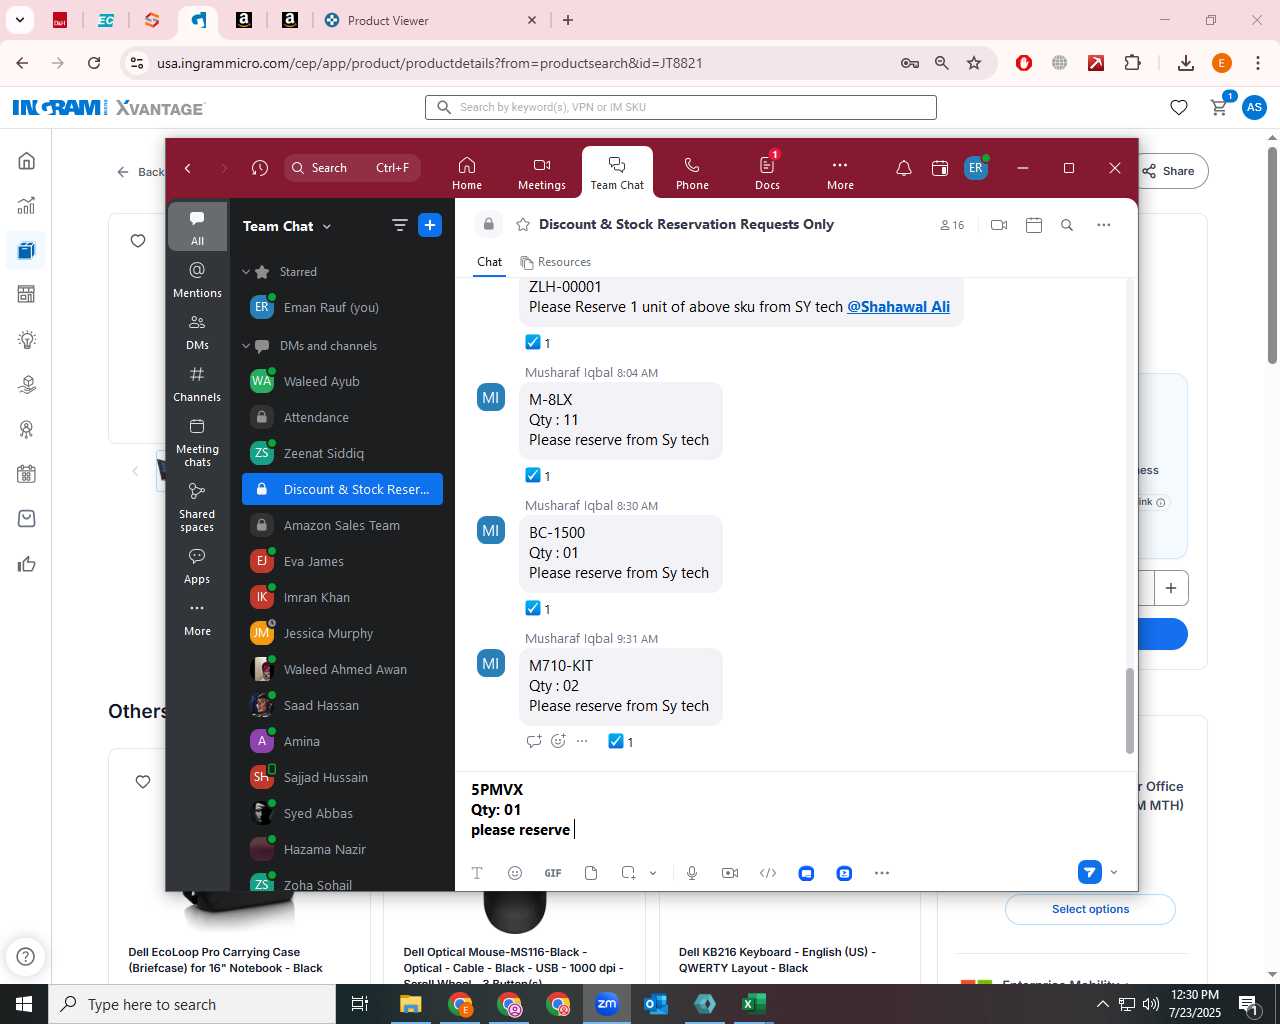Create new chat with plus button
This screenshot has height=1024, width=1280.
[430, 226]
